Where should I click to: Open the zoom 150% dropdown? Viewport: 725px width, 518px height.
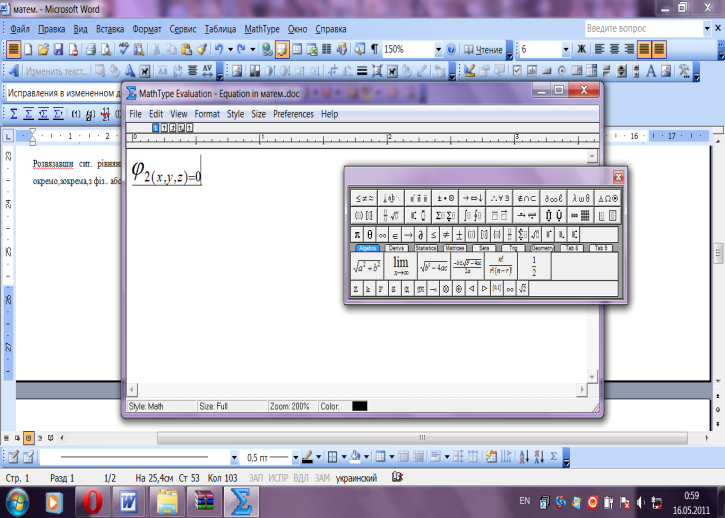438,49
